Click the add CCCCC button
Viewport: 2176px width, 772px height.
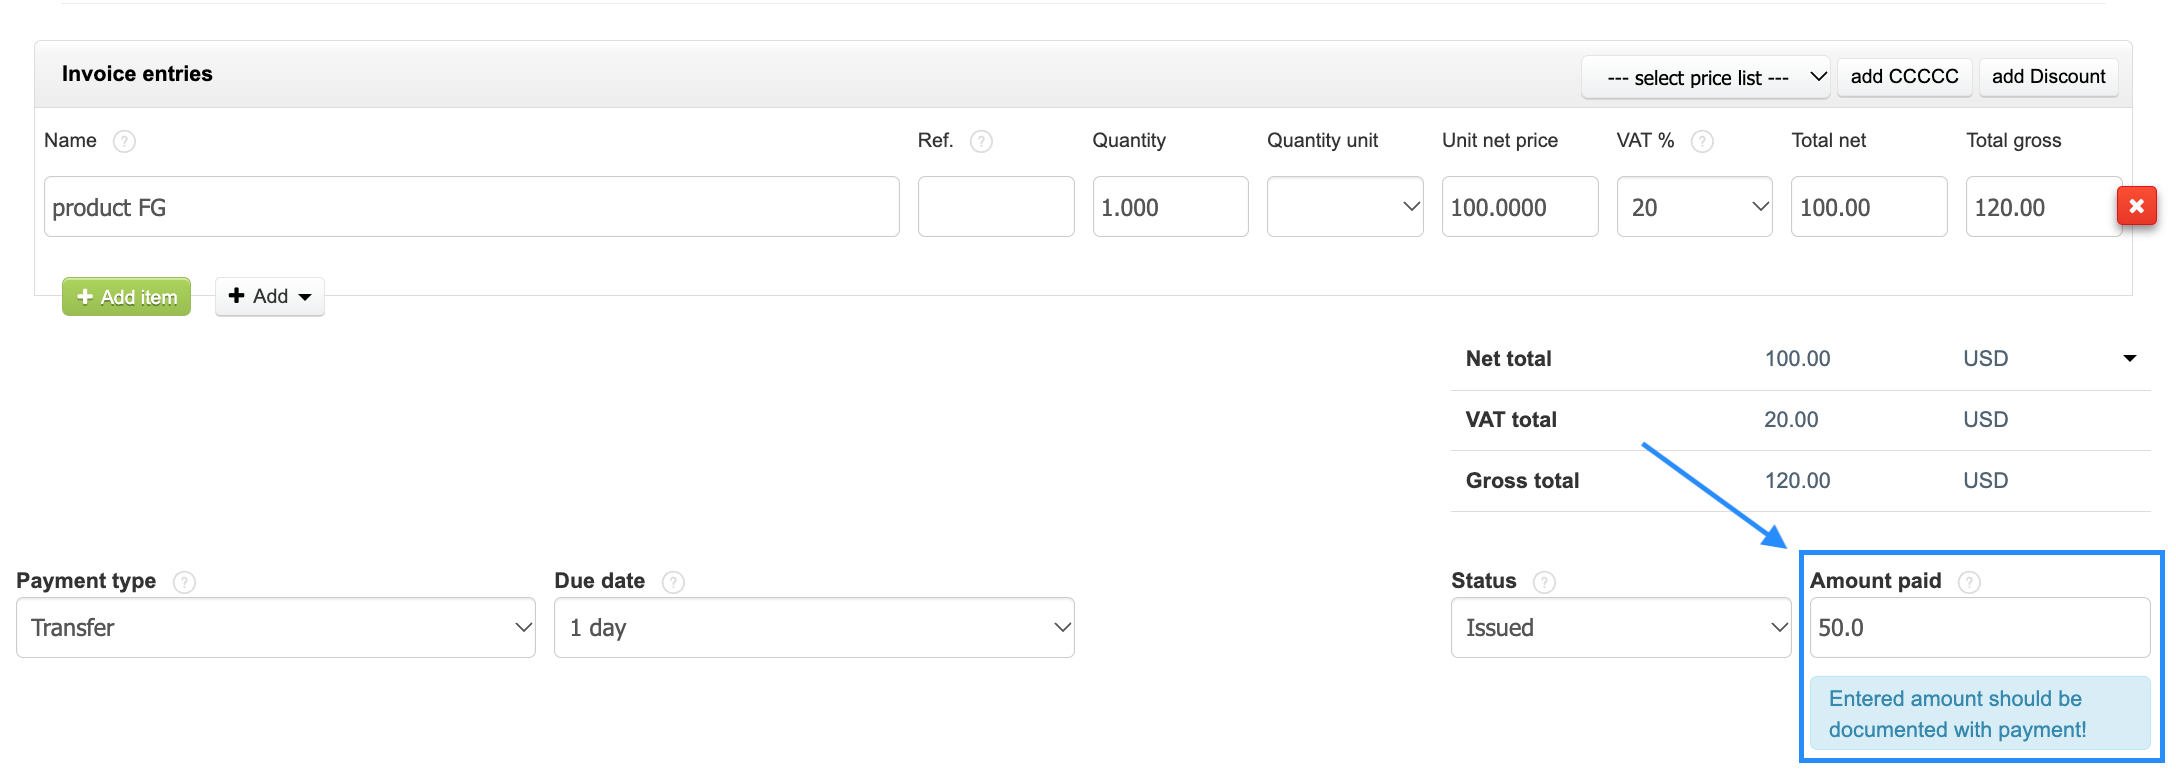point(1904,77)
